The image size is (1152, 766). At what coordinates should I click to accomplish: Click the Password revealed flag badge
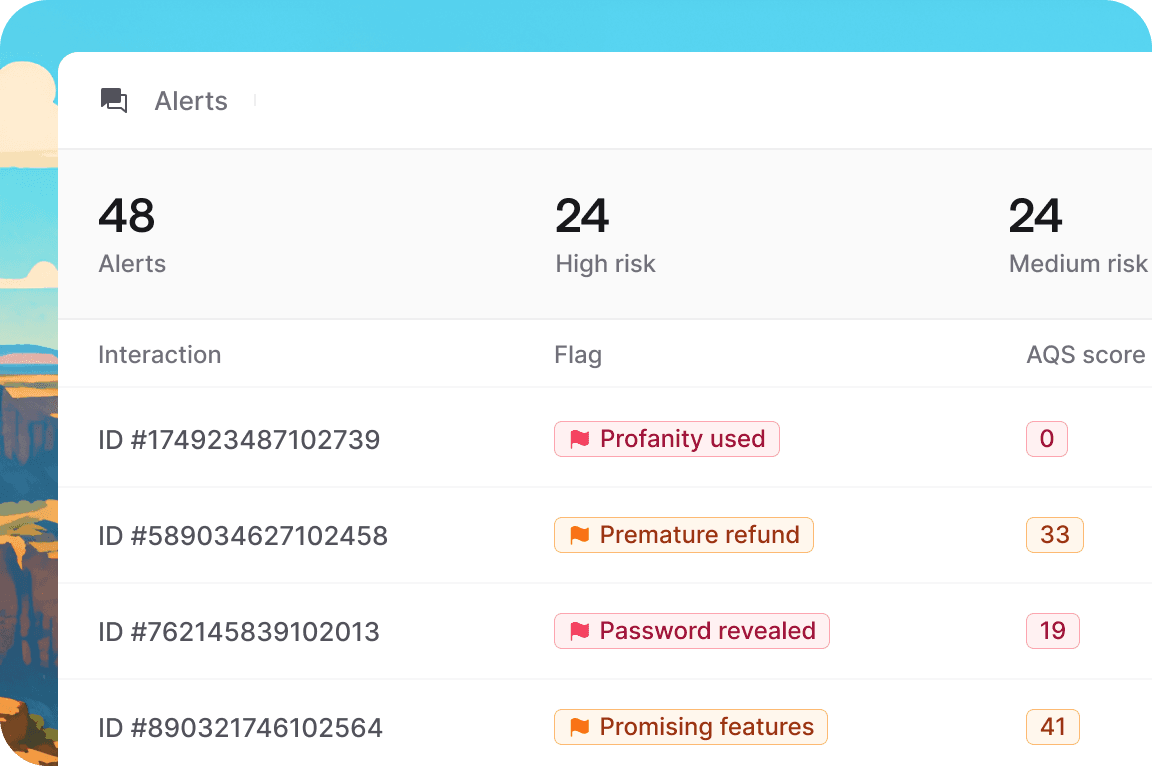(691, 631)
